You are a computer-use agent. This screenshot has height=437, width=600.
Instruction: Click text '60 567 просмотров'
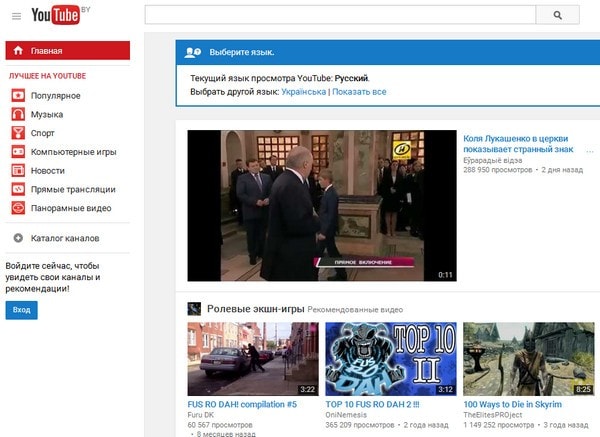(220, 425)
